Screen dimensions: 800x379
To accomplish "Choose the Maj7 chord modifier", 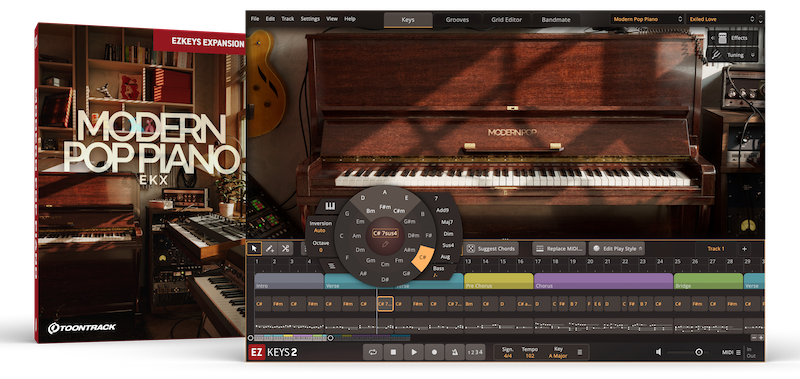I will (x=447, y=222).
